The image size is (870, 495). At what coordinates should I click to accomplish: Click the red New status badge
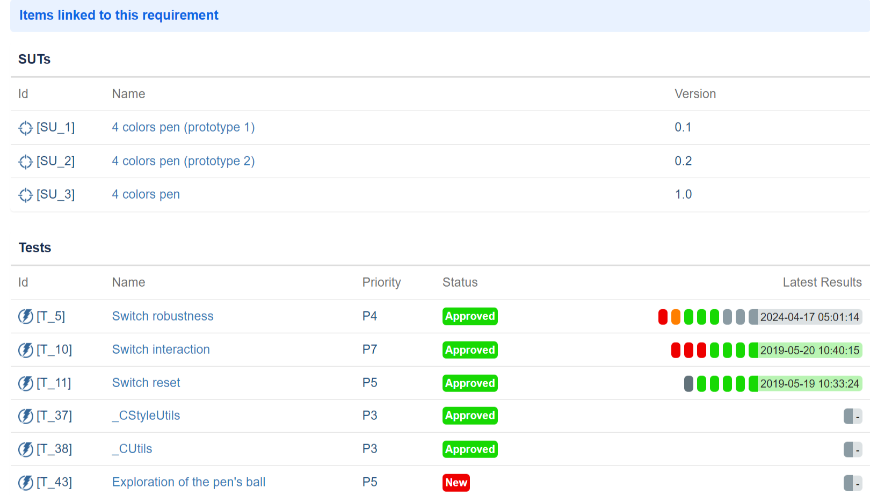pyautogui.click(x=456, y=482)
